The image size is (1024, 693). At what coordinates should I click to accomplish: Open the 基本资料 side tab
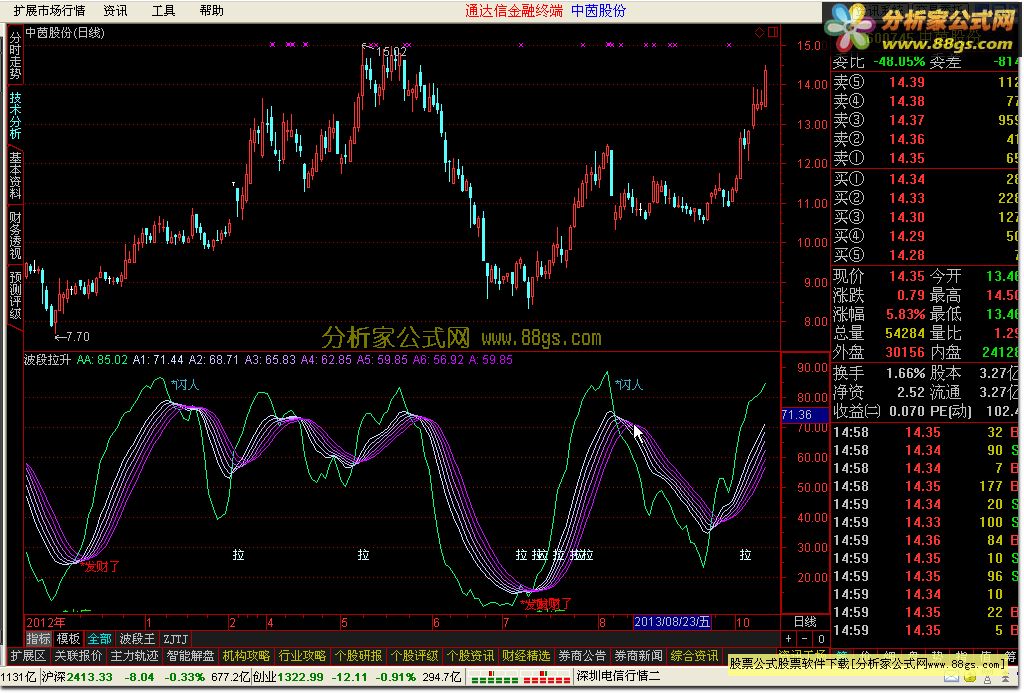coord(15,175)
